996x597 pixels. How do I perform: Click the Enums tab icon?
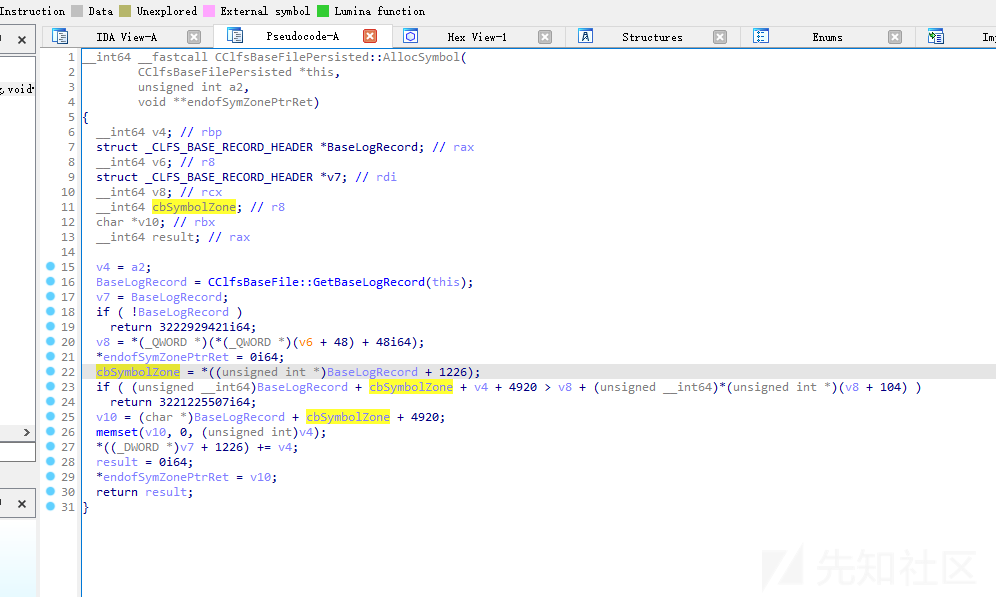[761, 37]
